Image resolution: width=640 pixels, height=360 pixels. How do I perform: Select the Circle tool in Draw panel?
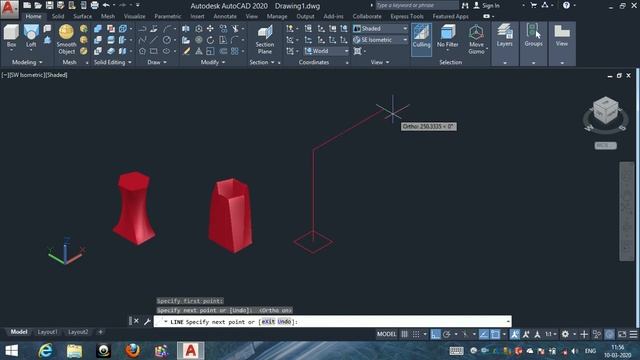pos(167,40)
